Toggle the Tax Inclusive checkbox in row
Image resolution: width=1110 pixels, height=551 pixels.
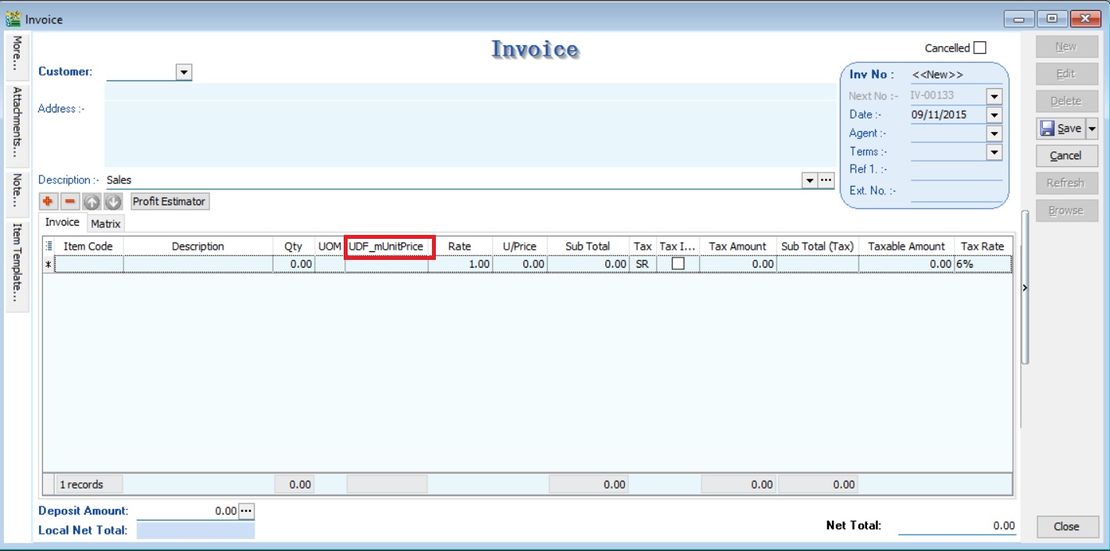[678, 264]
